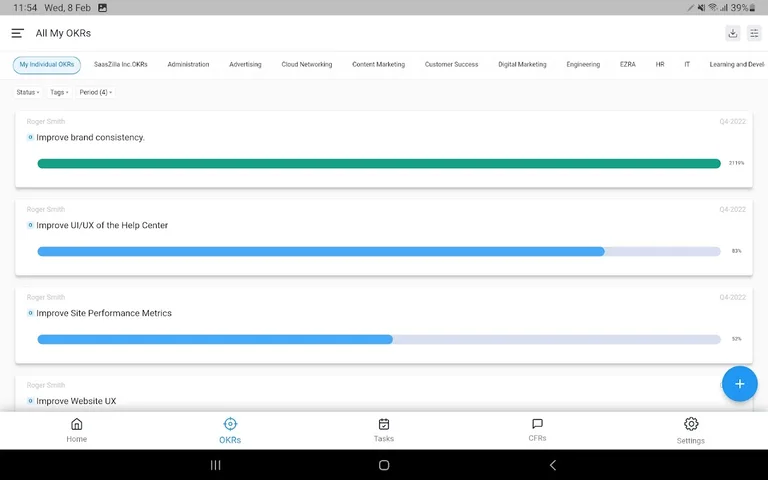The image size is (768, 480).
Task: Tap objective icon beside Improve Site Performance Metrics
Action: (30, 313)
